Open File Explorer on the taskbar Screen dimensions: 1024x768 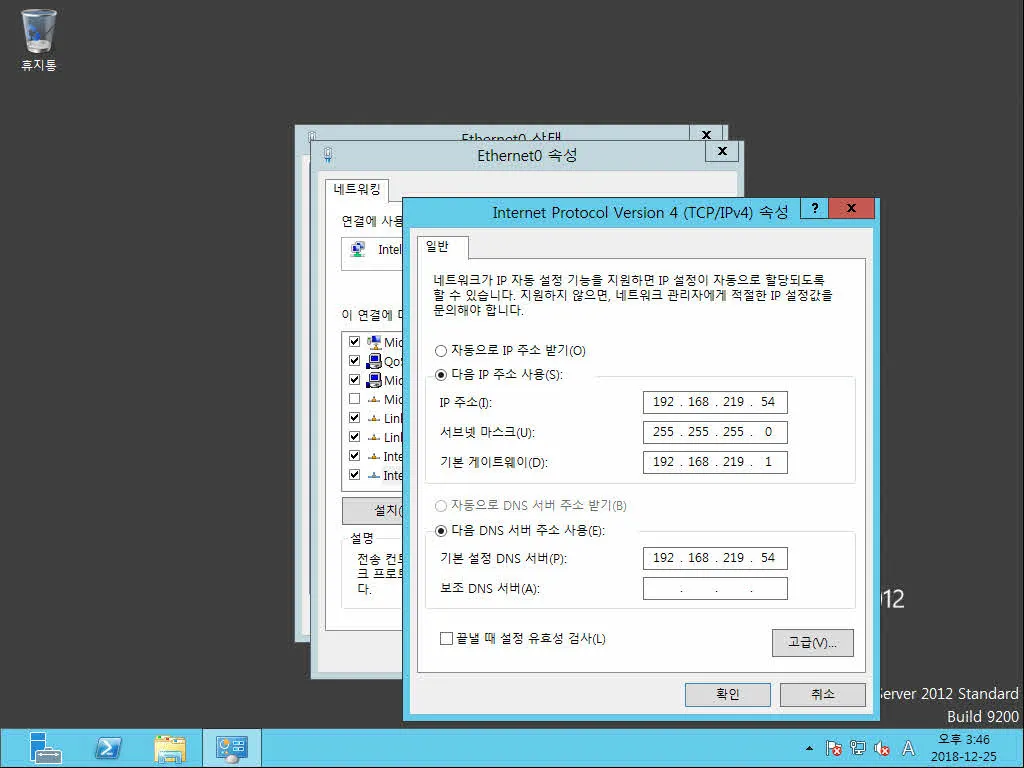[170, 747]
